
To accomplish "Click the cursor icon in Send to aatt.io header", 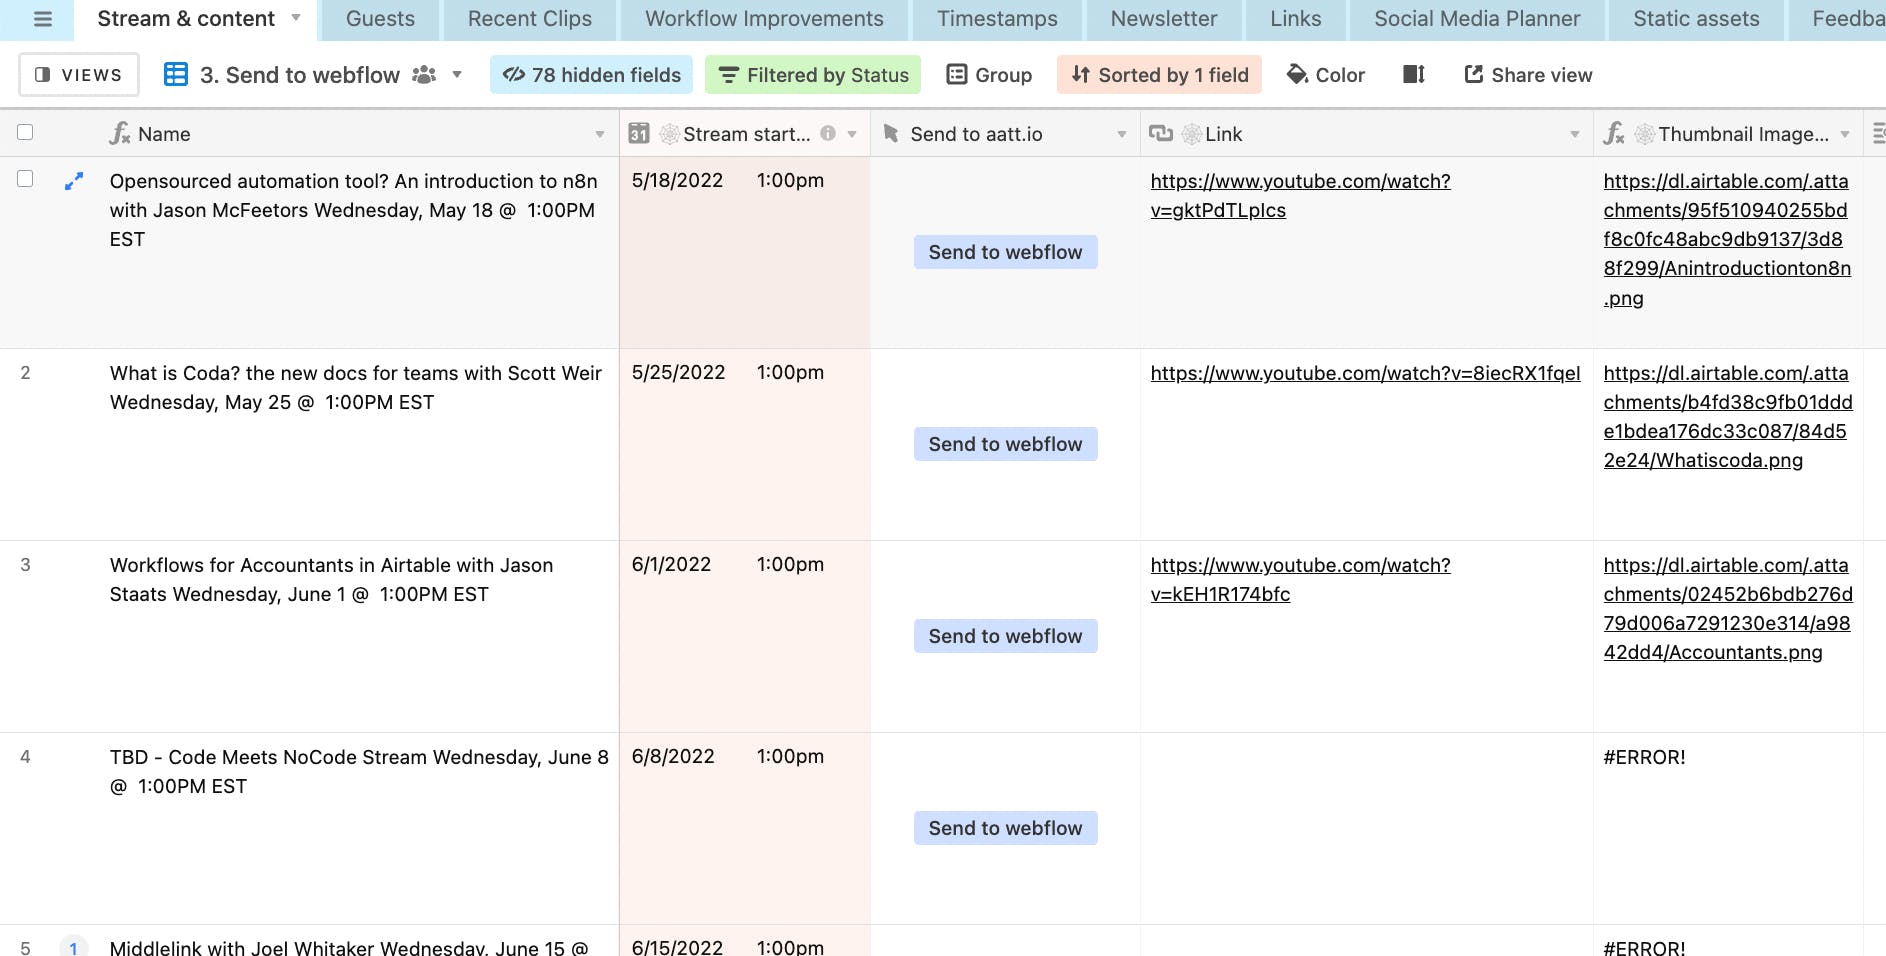I will tap(891, 133).
